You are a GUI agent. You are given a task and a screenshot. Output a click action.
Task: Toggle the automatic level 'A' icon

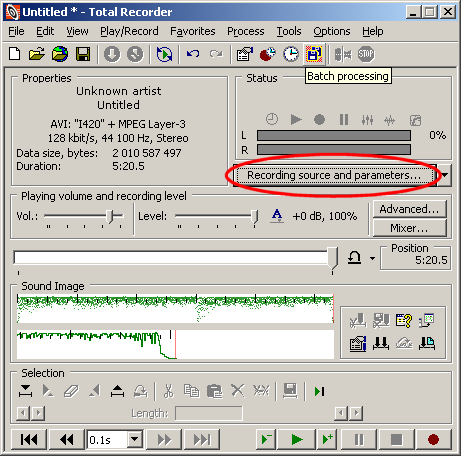[x=277, y=216]
